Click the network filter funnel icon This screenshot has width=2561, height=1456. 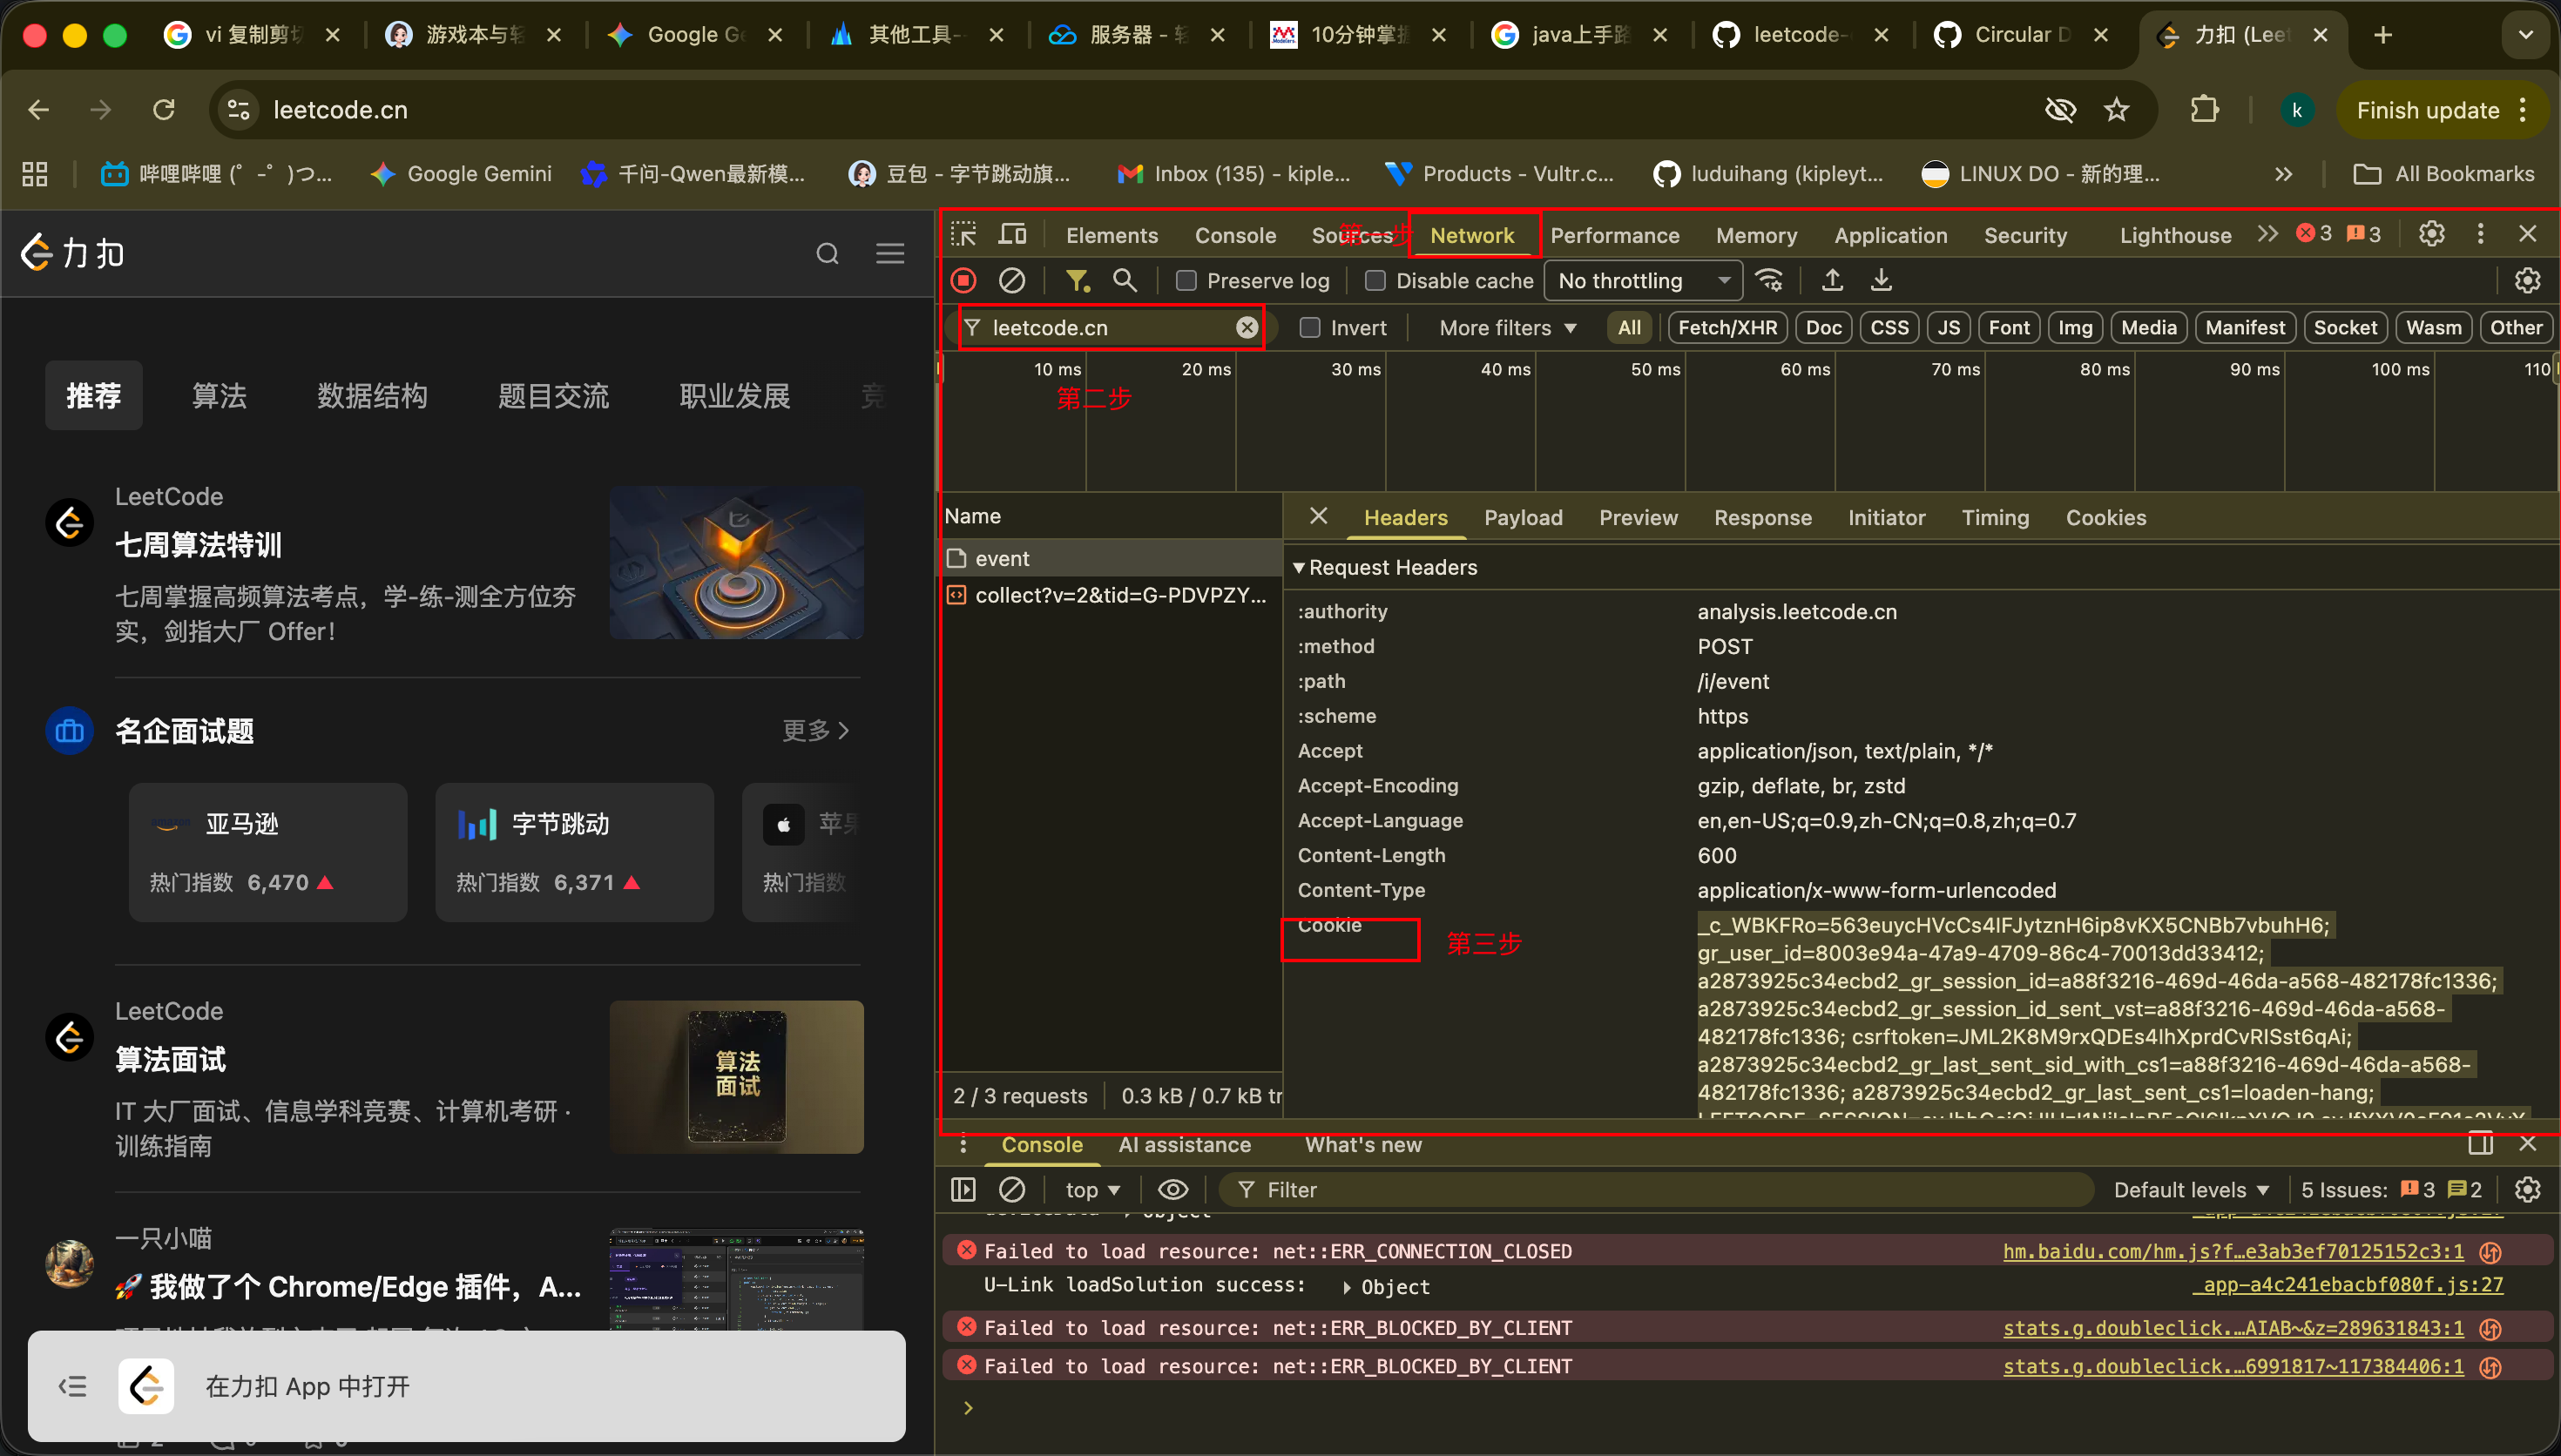(1077, 281)
